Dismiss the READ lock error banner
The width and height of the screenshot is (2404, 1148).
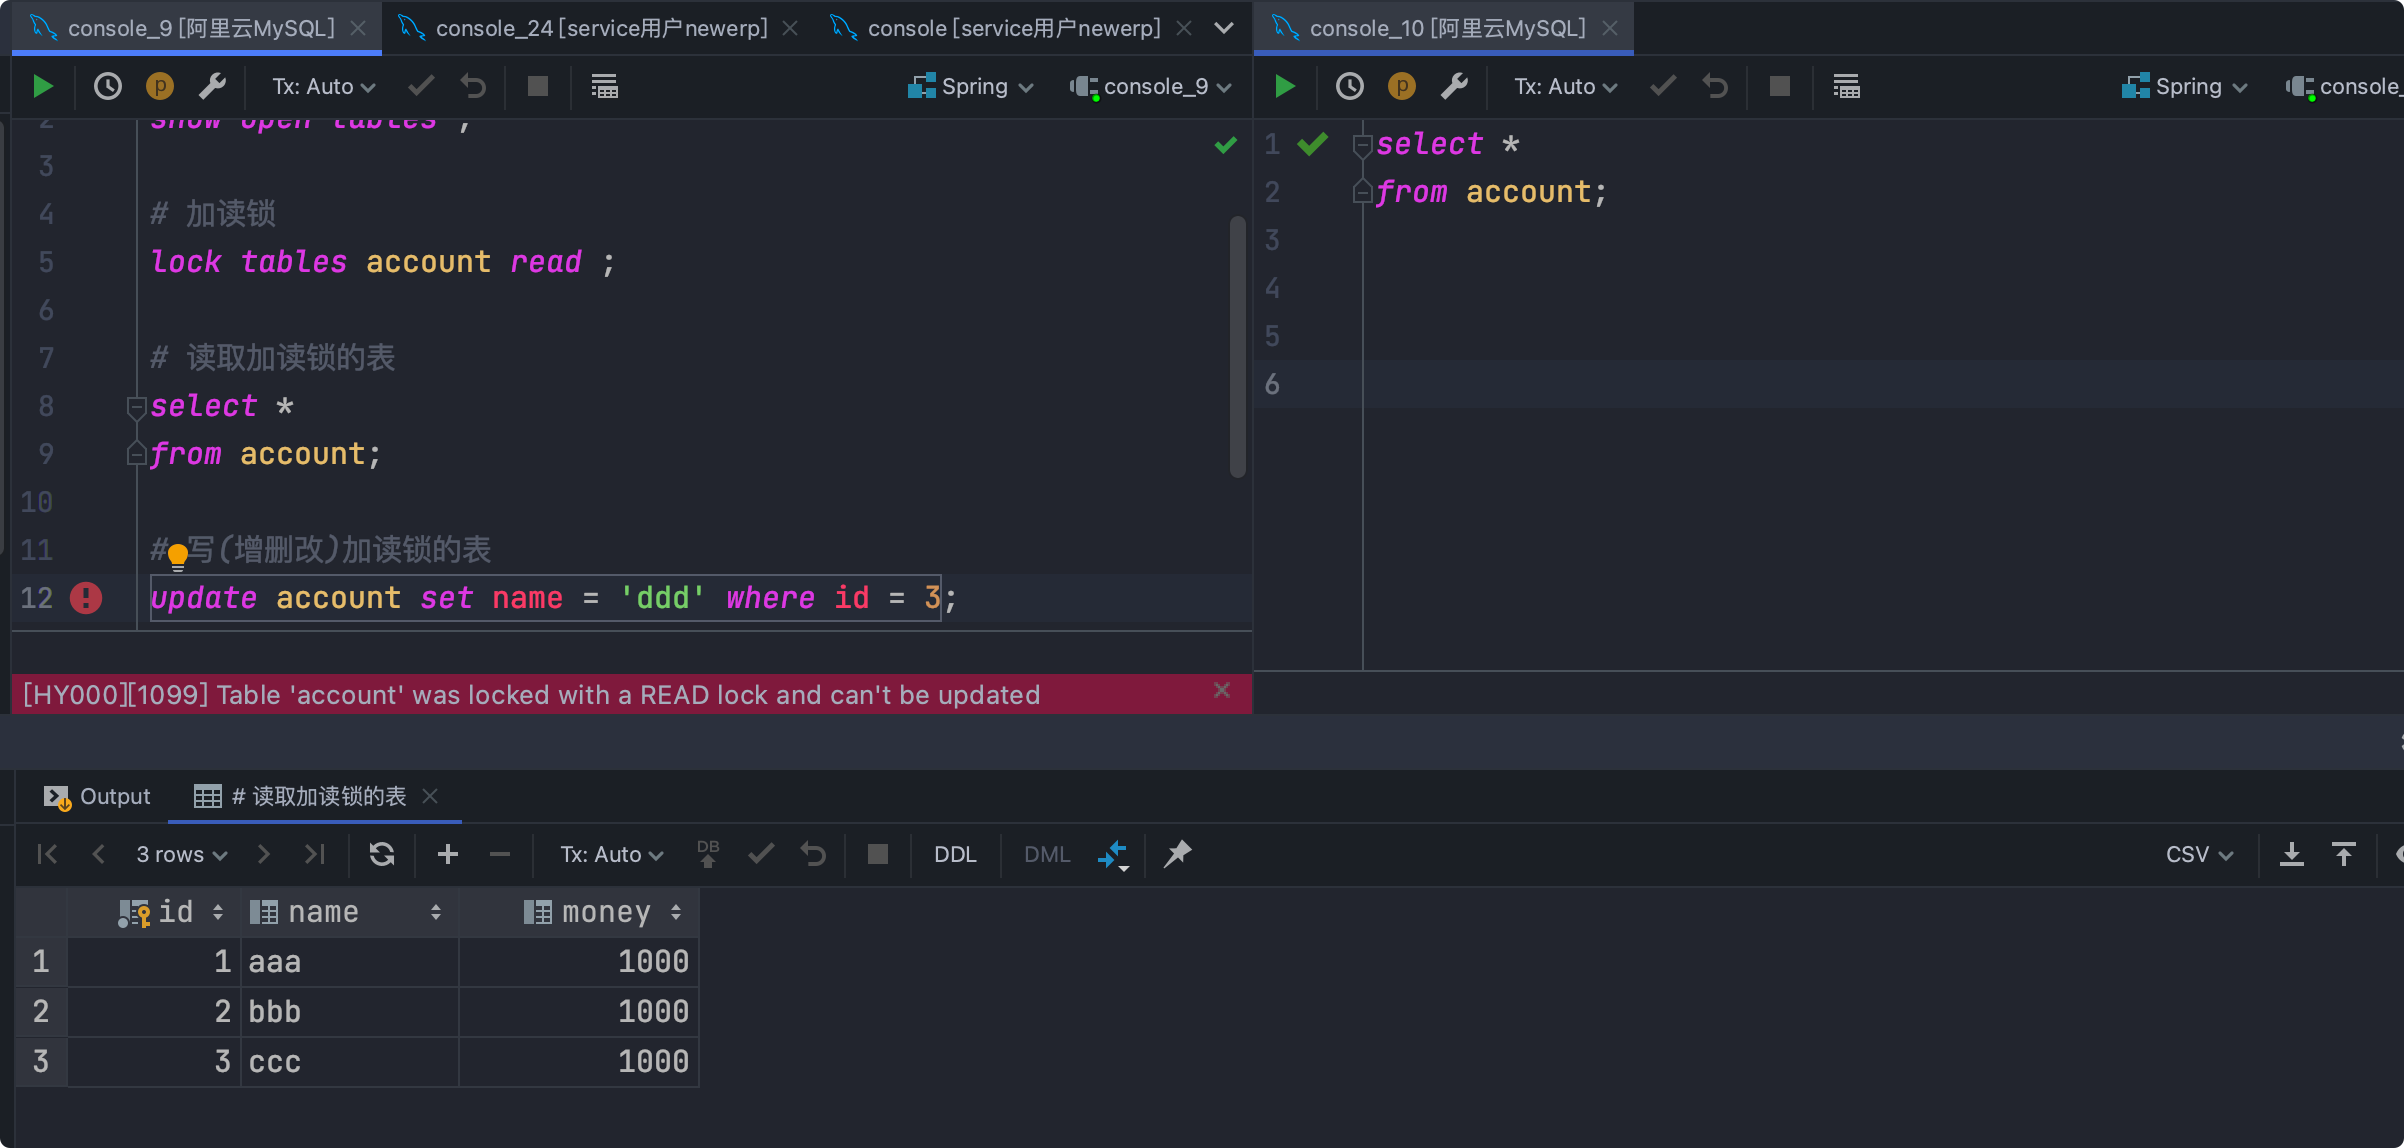point(1221,690)
